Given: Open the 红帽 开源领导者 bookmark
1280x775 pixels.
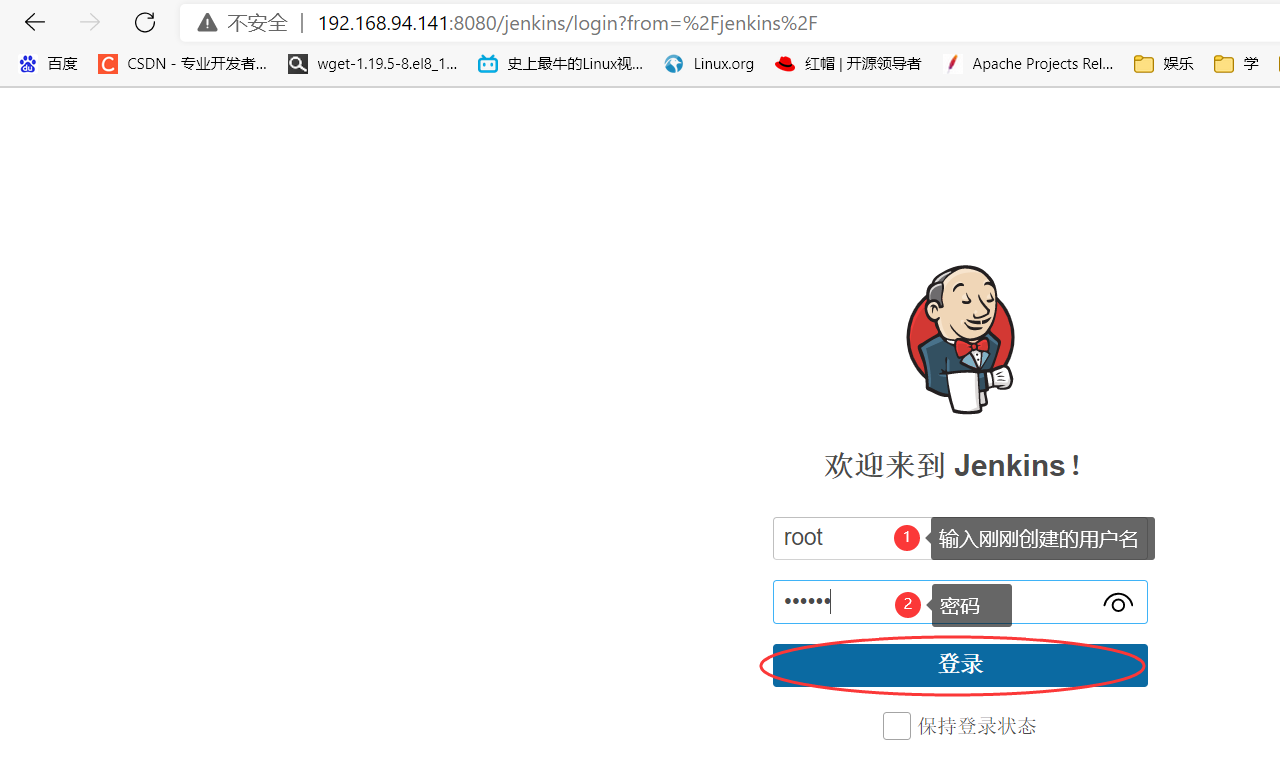Looking at the screenshot, I should (x=848, y=64).
